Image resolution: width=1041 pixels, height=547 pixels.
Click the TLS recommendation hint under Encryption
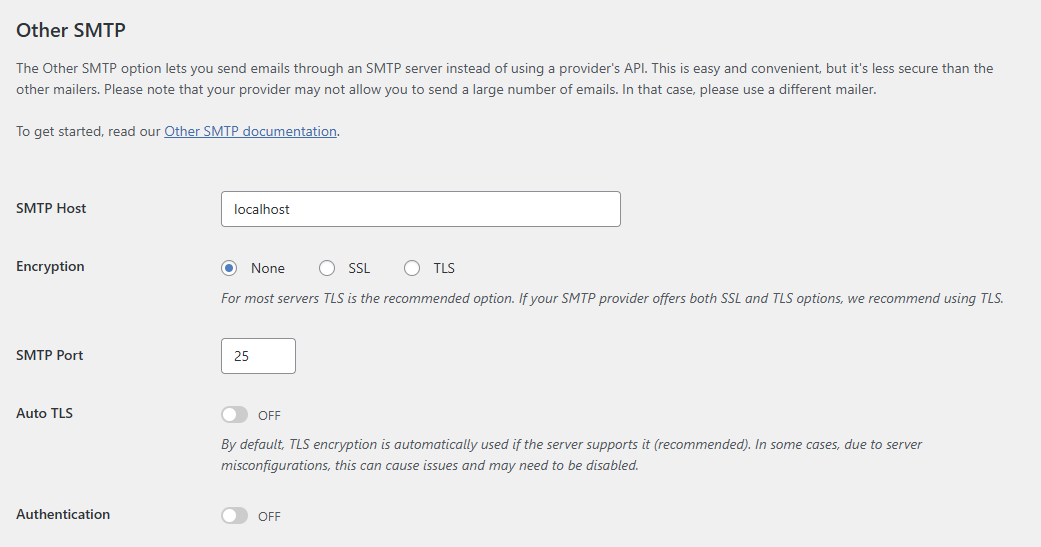pos(611,298)
